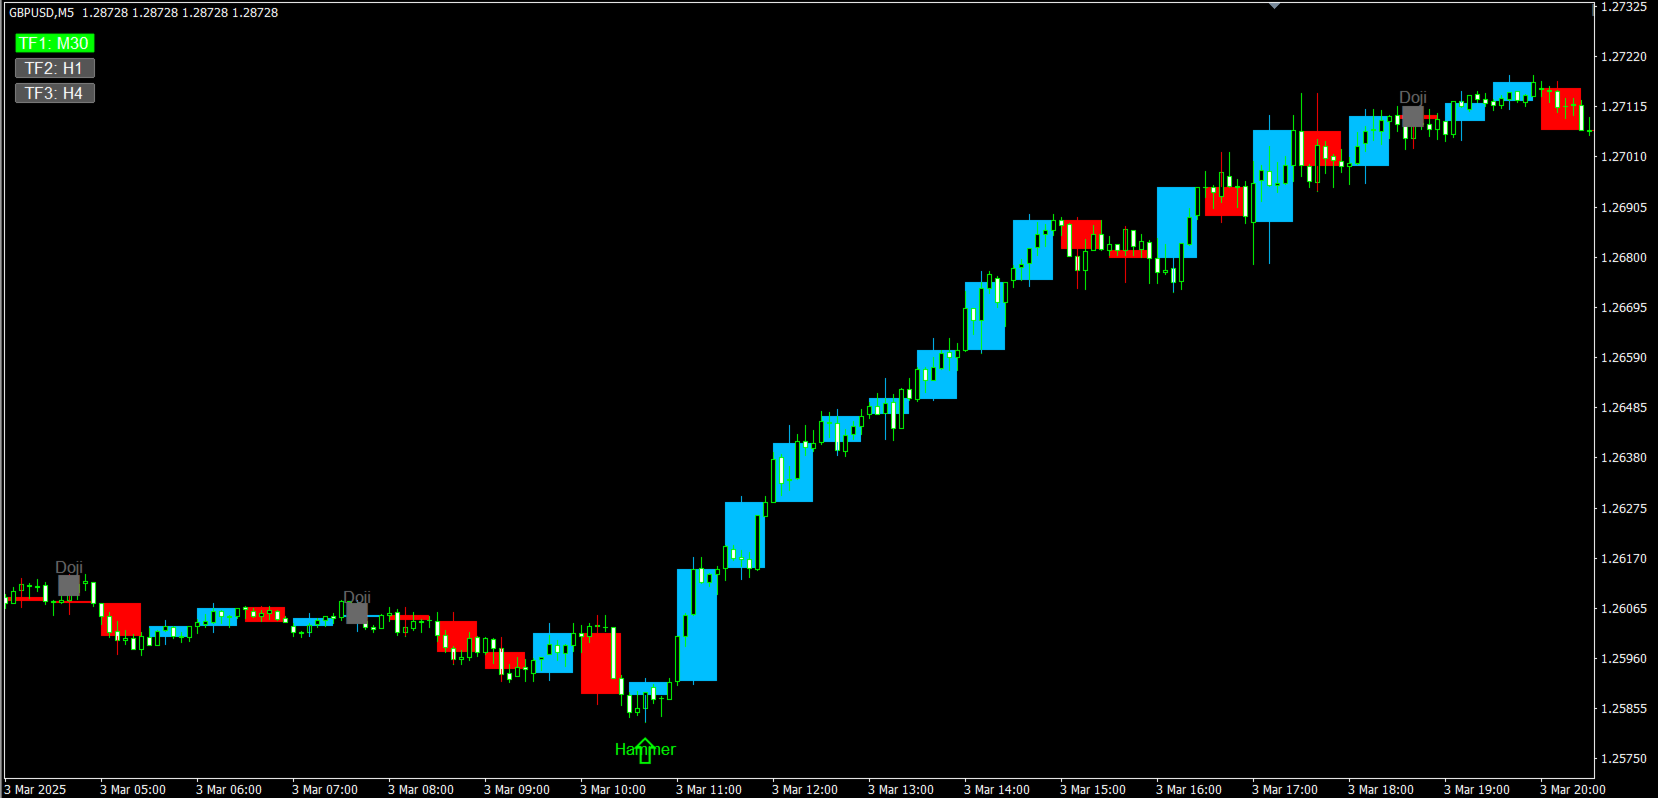Click the red M30 candle near 20:00
Screen dimensions: 1658x798
point(1561,109)
